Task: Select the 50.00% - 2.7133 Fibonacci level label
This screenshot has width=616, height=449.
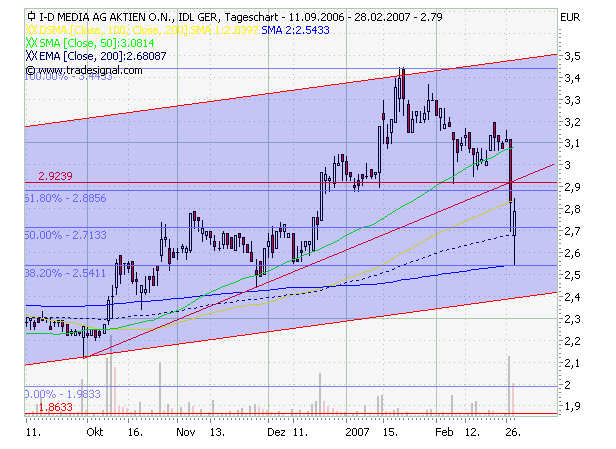Action: click(67, 235)
